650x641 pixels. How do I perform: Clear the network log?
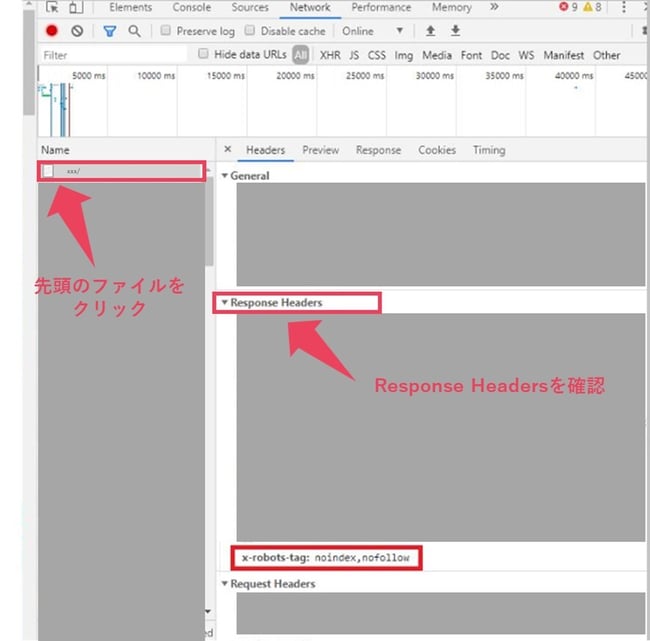click(x=77, y=32)
